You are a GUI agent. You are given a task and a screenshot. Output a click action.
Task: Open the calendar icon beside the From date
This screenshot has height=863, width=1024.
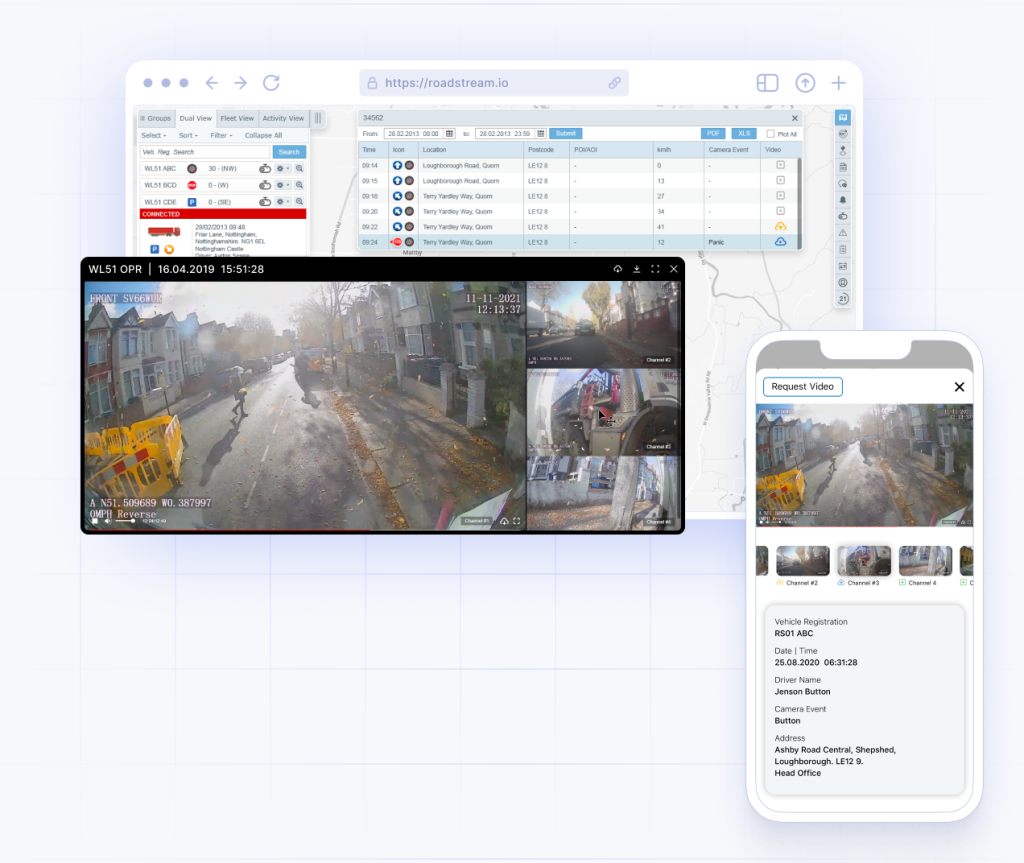(447, 133)
